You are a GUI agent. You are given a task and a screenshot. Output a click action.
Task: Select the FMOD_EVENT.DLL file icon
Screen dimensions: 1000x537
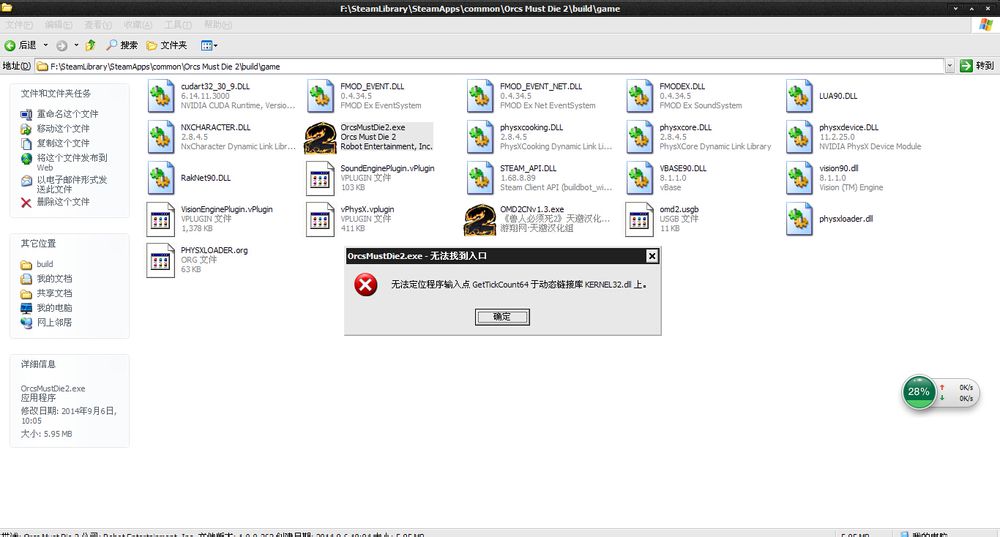point(320,96)
